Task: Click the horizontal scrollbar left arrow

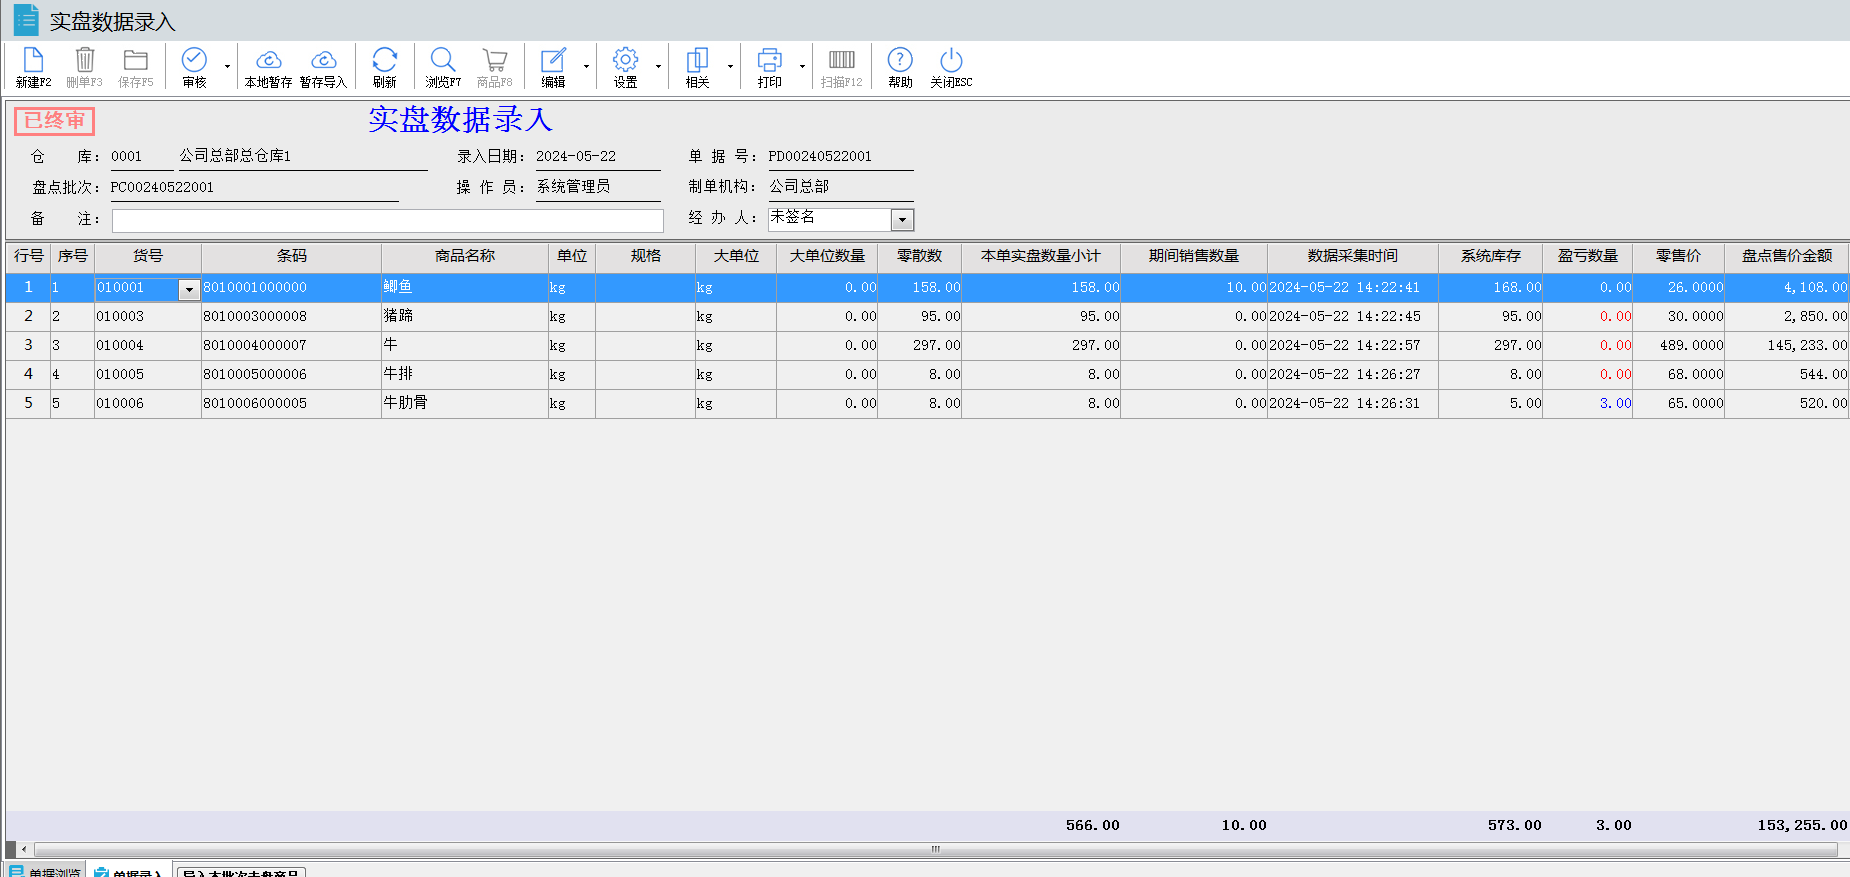Action: tap(24, 849)
